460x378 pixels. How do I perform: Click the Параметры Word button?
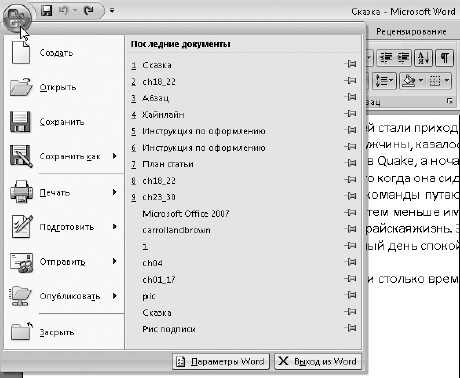coord(221,361)
